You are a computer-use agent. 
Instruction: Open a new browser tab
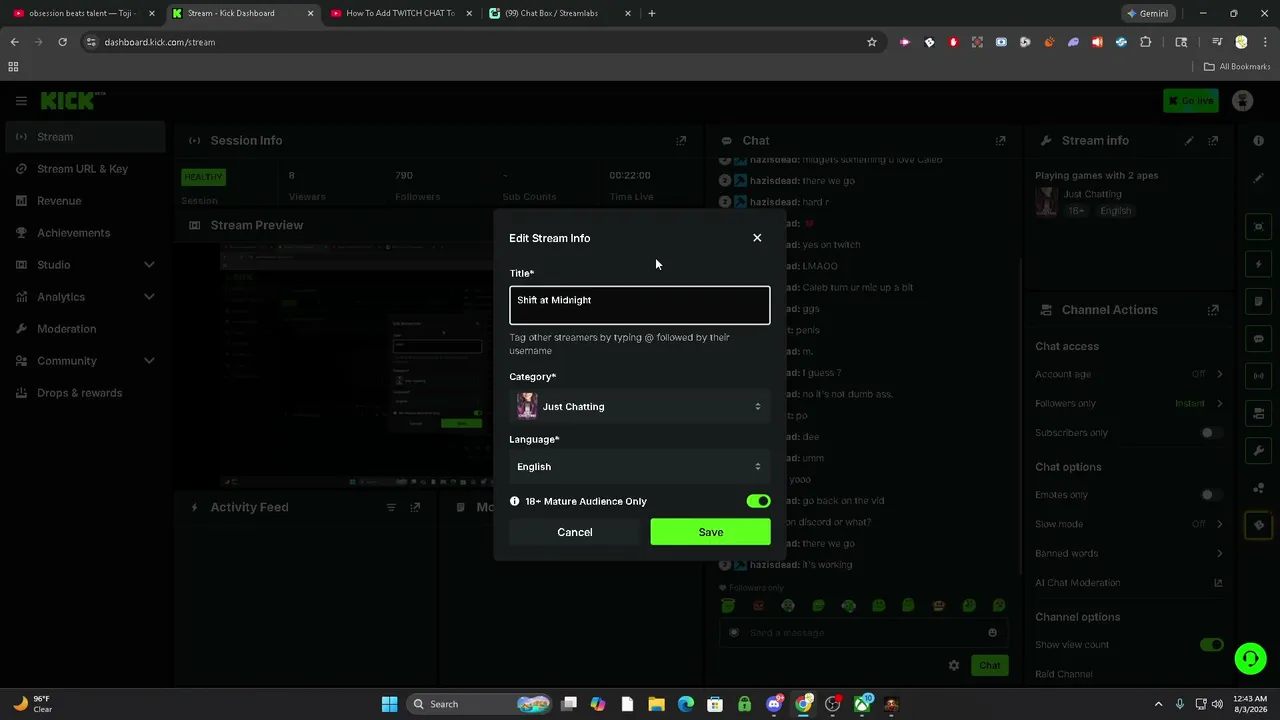click(x=652, y=13)
